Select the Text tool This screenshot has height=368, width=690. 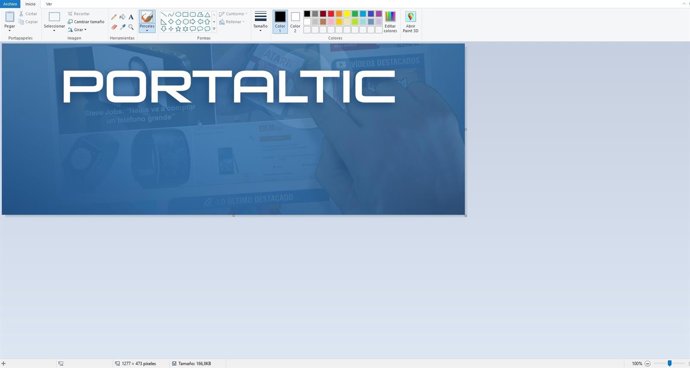131,17
